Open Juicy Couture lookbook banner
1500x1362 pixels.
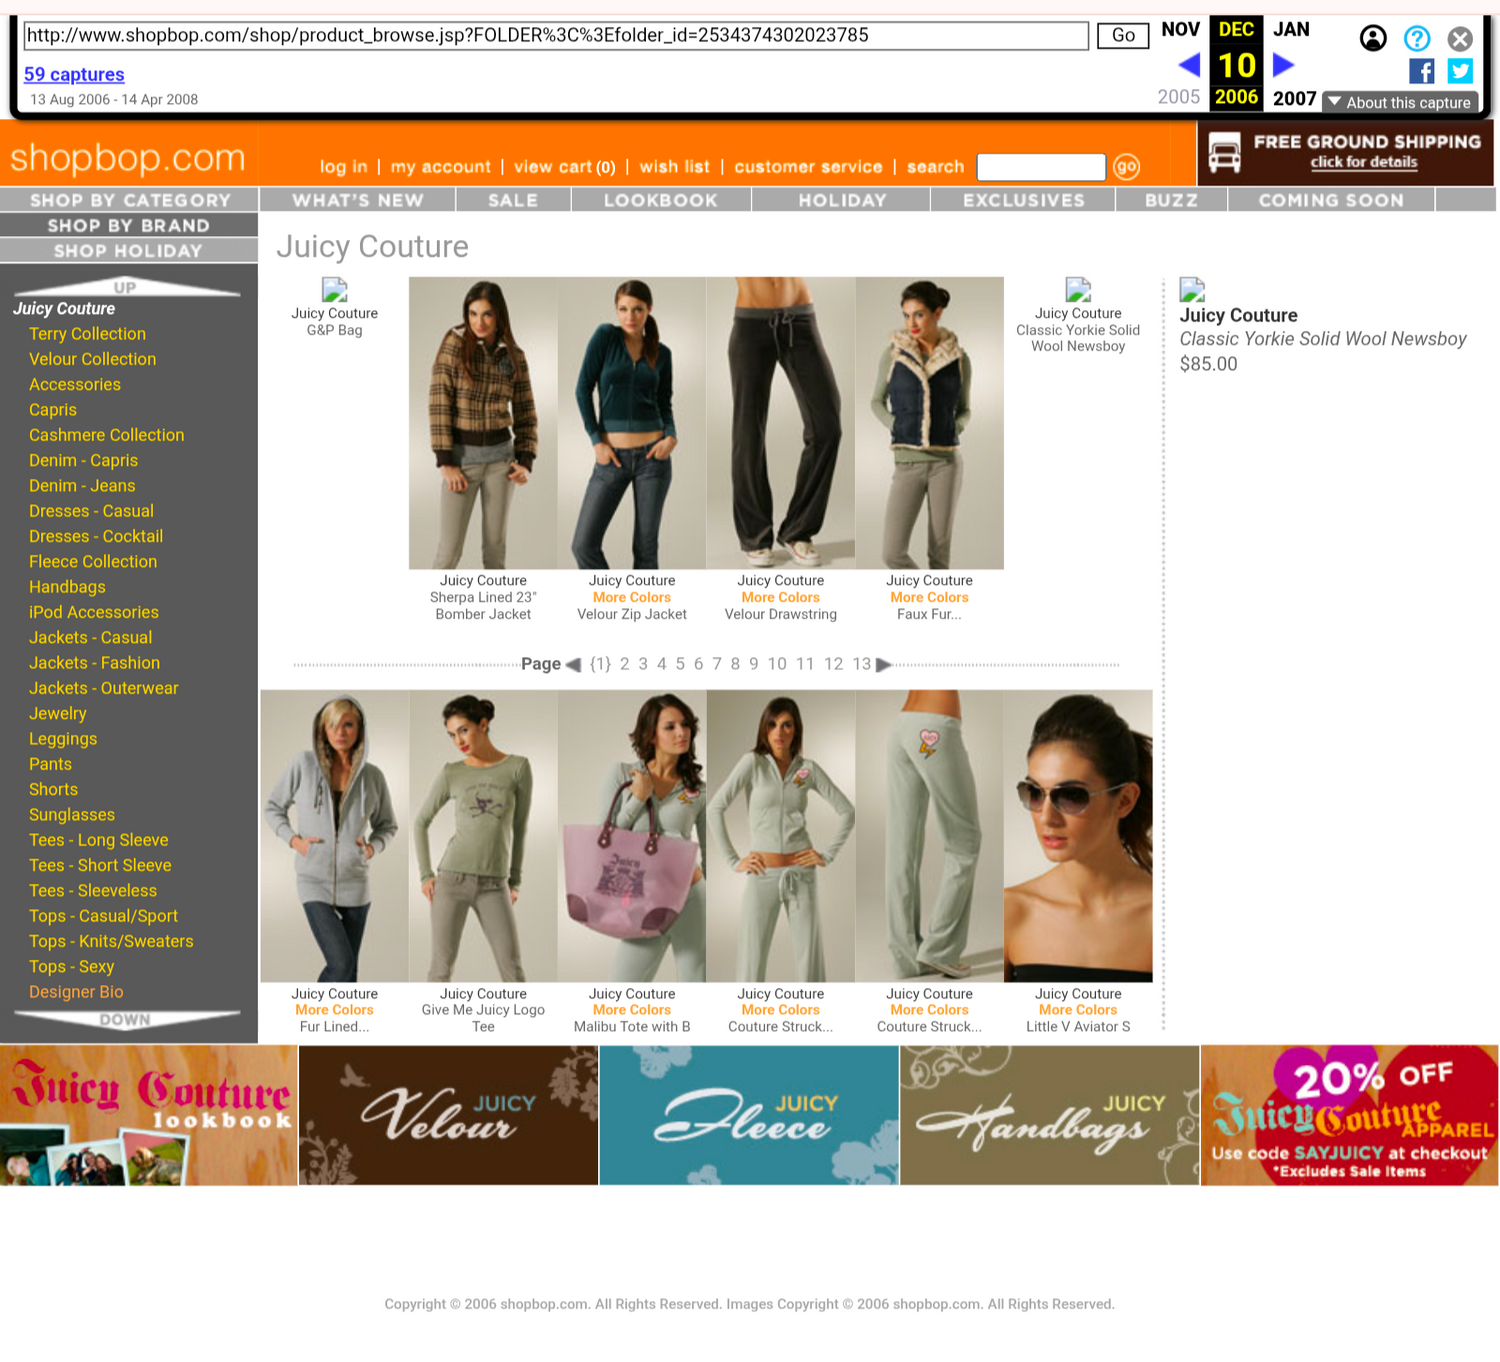[149, 1116]
